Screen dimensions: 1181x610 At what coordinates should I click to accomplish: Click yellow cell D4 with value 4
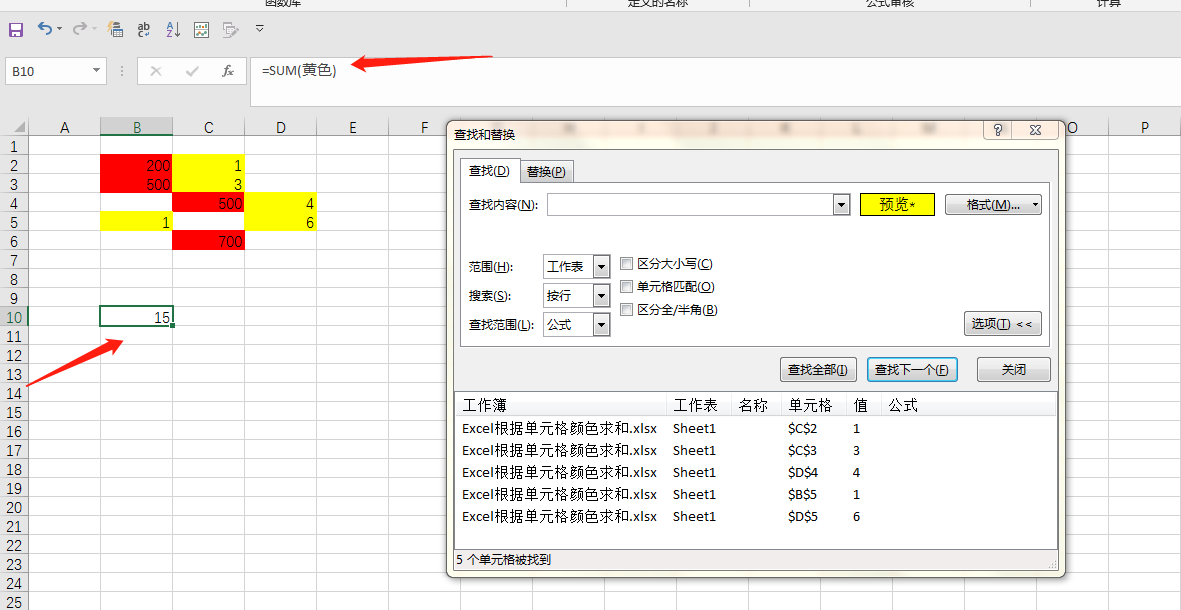[x=280, y=203]
